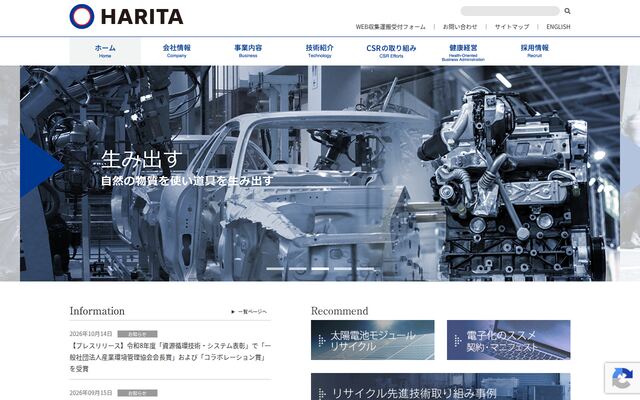640x400 pixels.
Task: Open the プレスリリース 令和8年度 news article
Action: coord(170,357)
